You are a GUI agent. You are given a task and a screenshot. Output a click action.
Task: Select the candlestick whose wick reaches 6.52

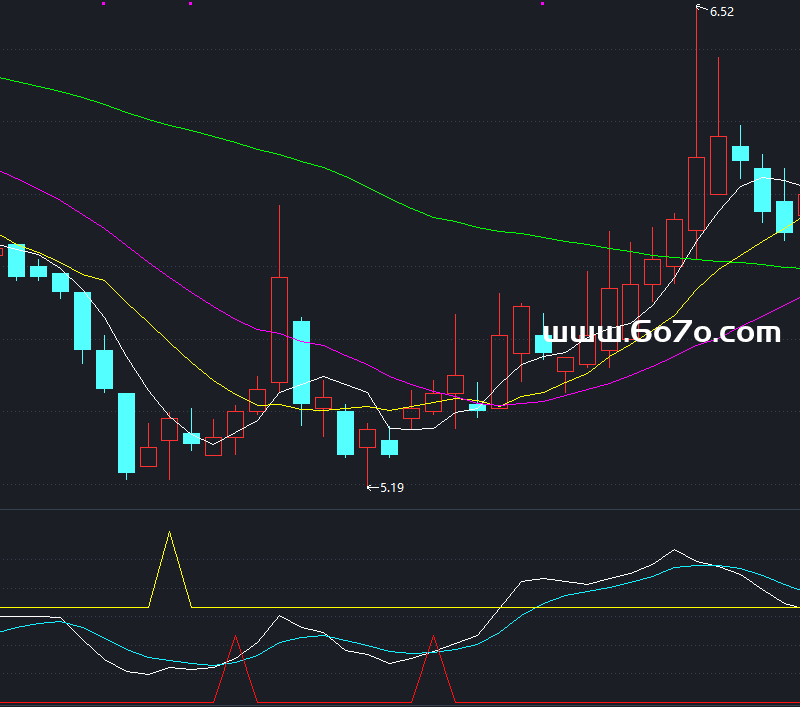(696, 133)
